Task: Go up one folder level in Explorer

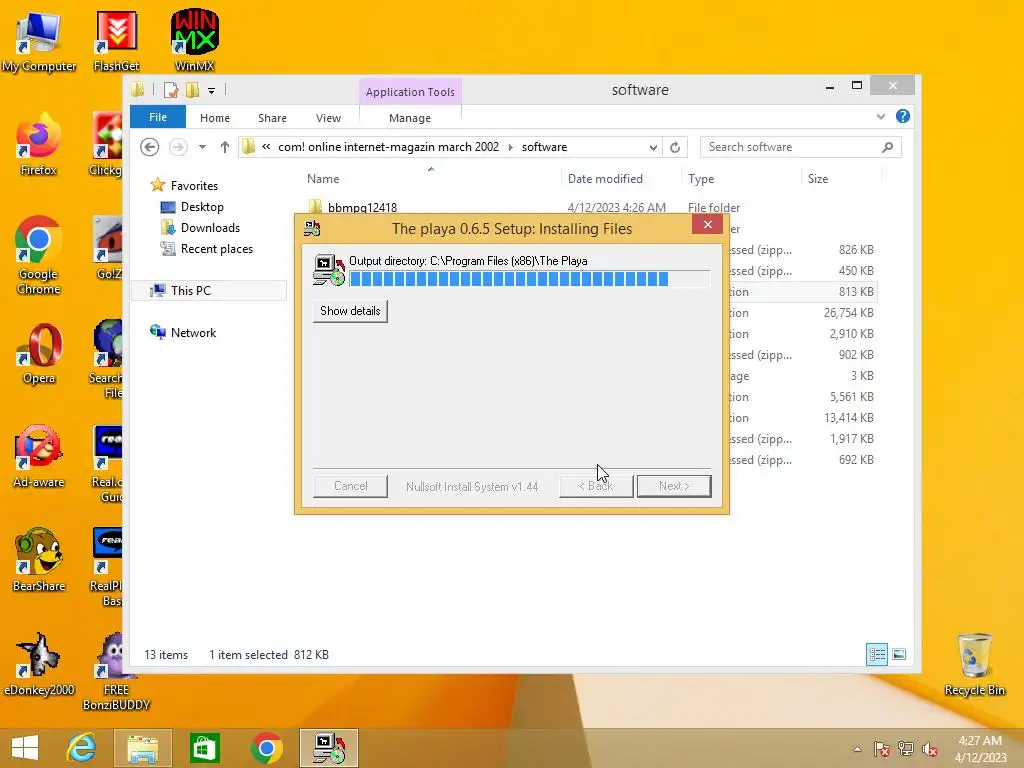Action: (x=225, y=147)
